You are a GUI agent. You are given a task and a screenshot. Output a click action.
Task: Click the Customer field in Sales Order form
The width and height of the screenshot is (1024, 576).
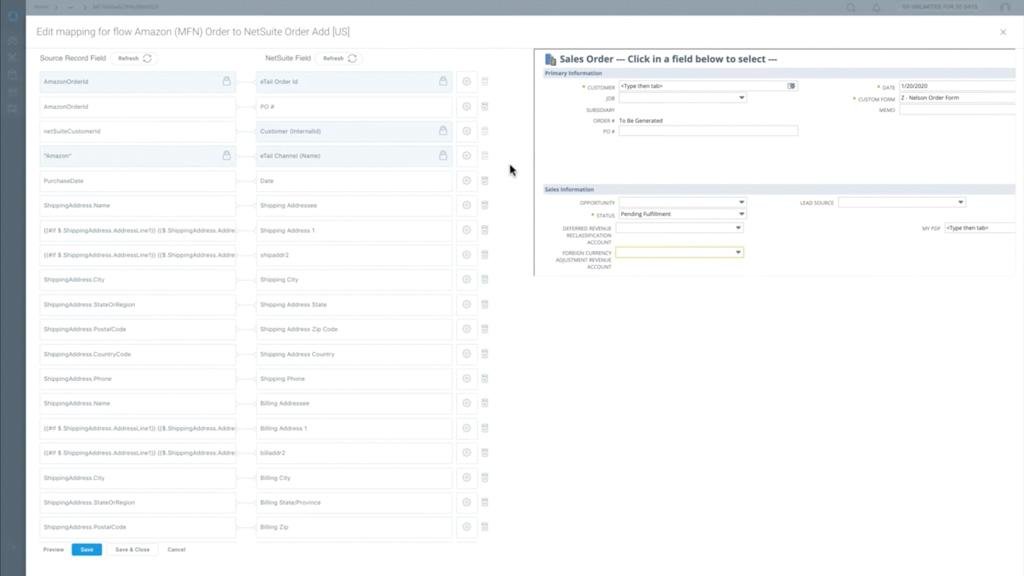(x=703, y=86)
